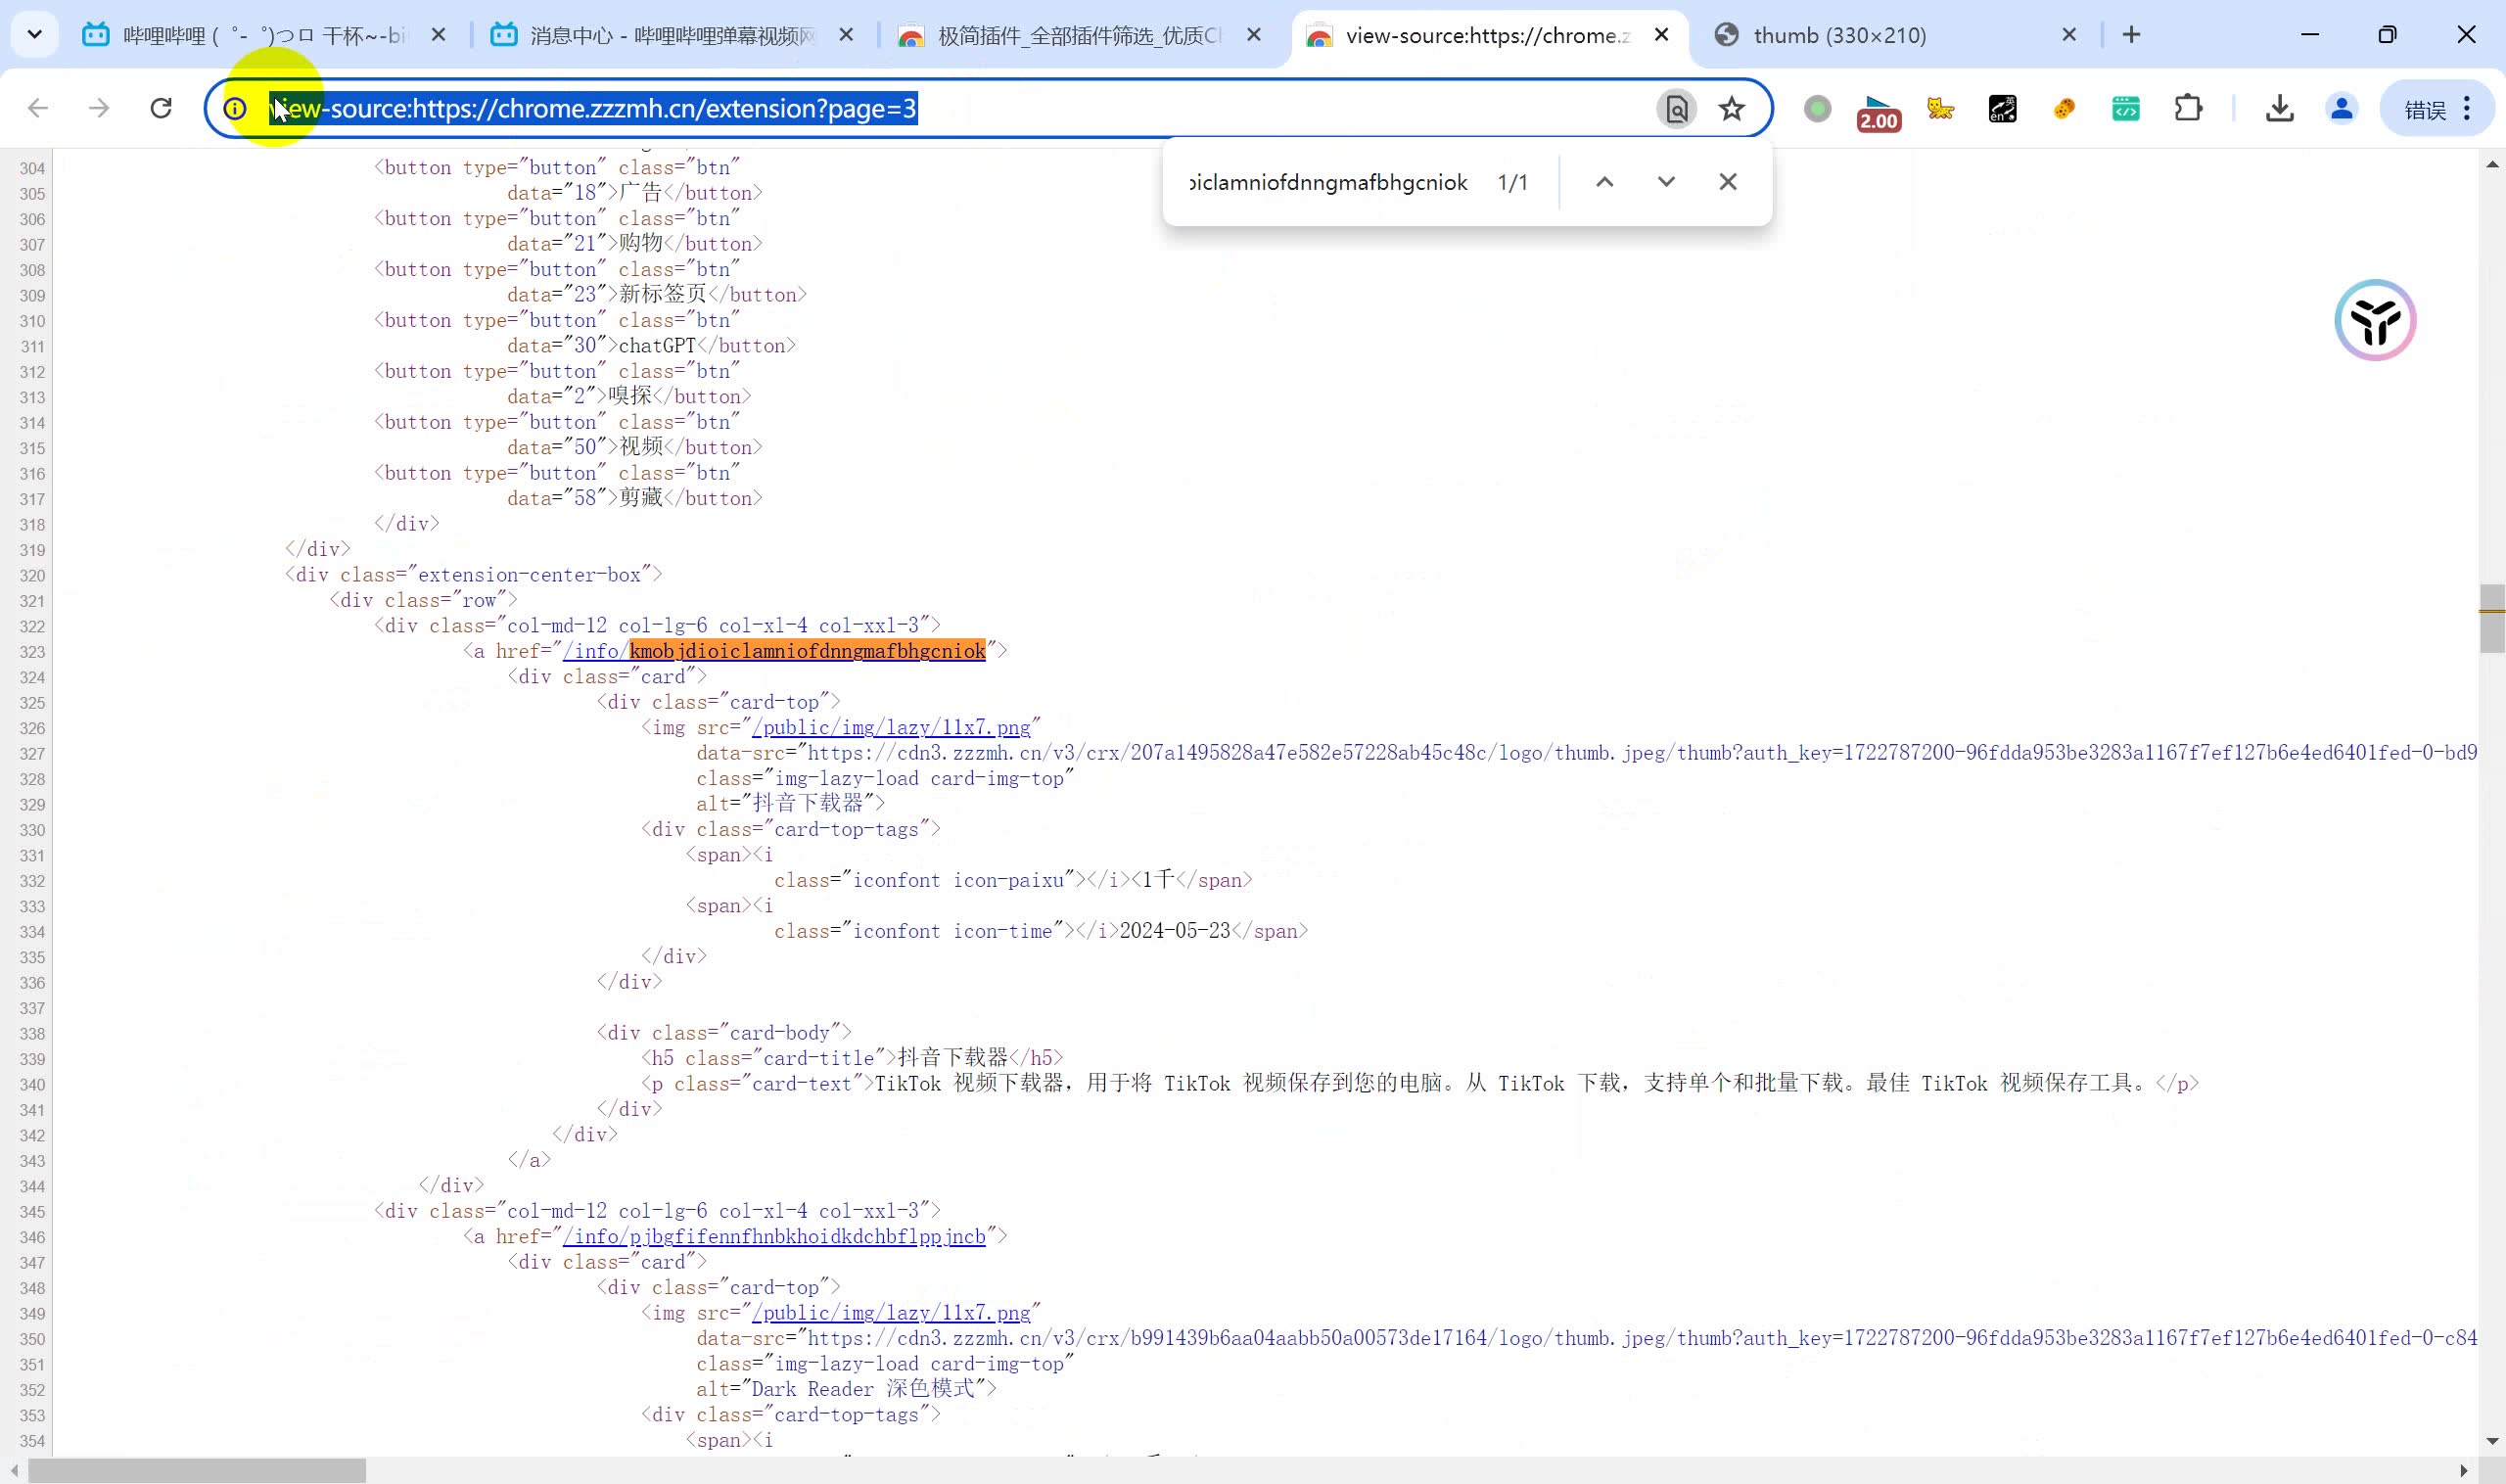Close the find bar

click(x=1728, y=182)
